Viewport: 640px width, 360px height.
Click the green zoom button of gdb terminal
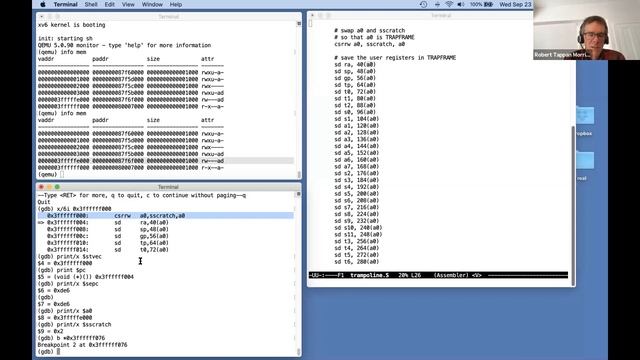coord(57,187)
